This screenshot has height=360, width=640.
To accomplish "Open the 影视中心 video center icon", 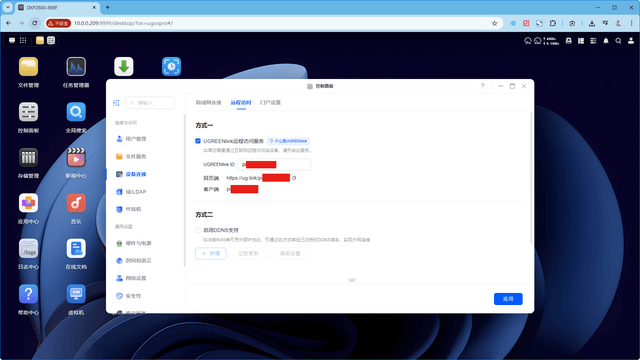I will pos(76,158).
